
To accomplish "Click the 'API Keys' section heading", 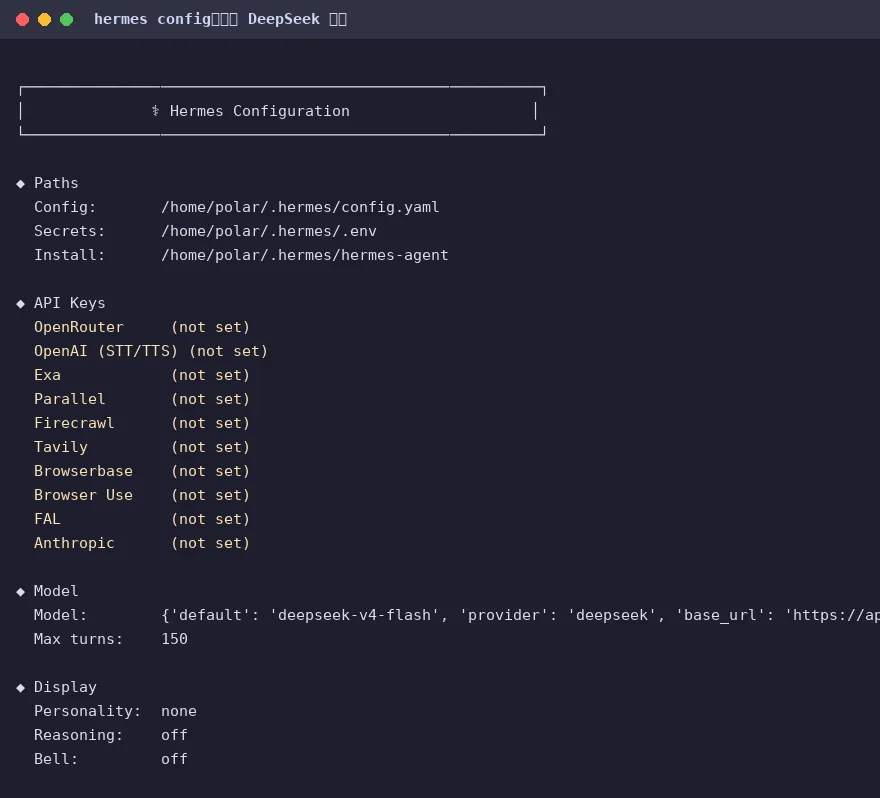I will point(70,303).
